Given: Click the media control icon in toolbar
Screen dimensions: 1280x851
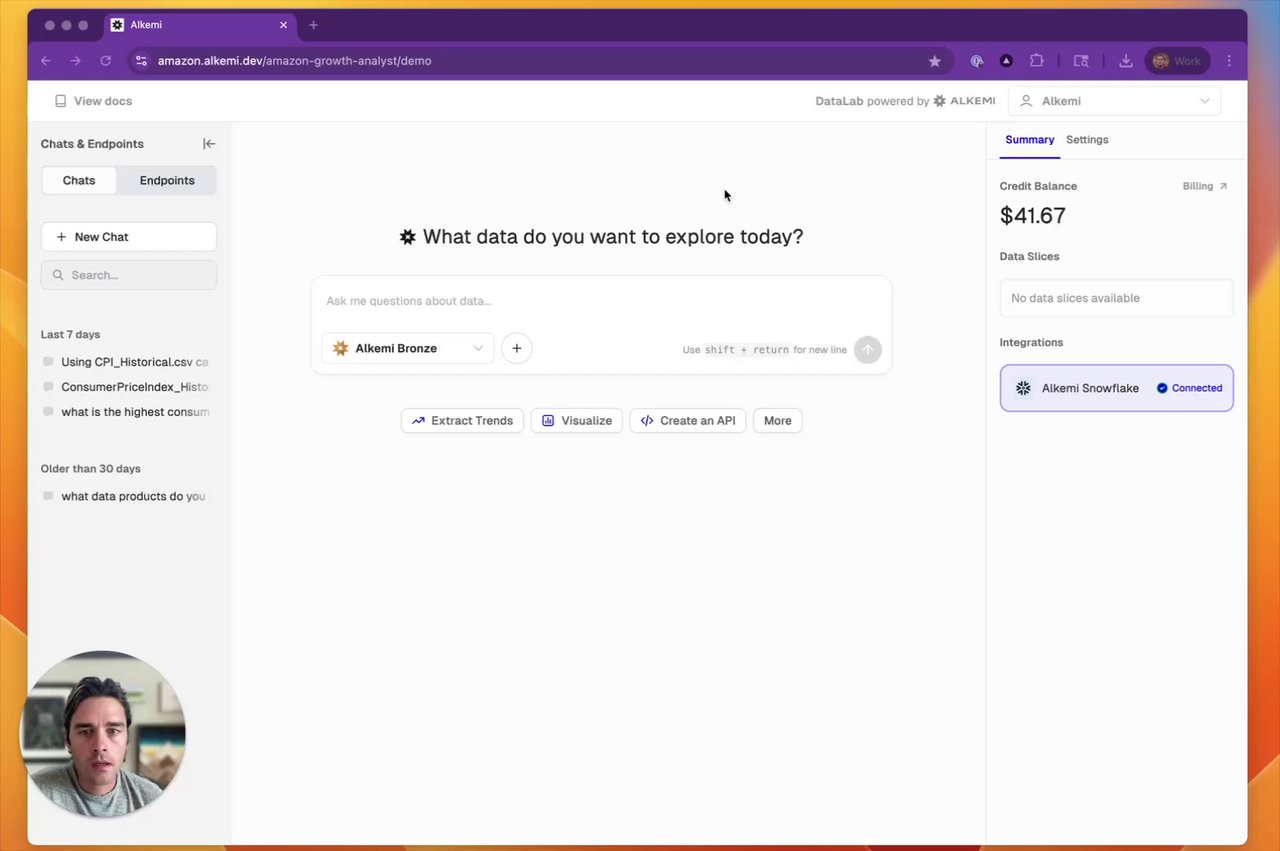Looking at the screenshot, I should (x=1081, y=61).
